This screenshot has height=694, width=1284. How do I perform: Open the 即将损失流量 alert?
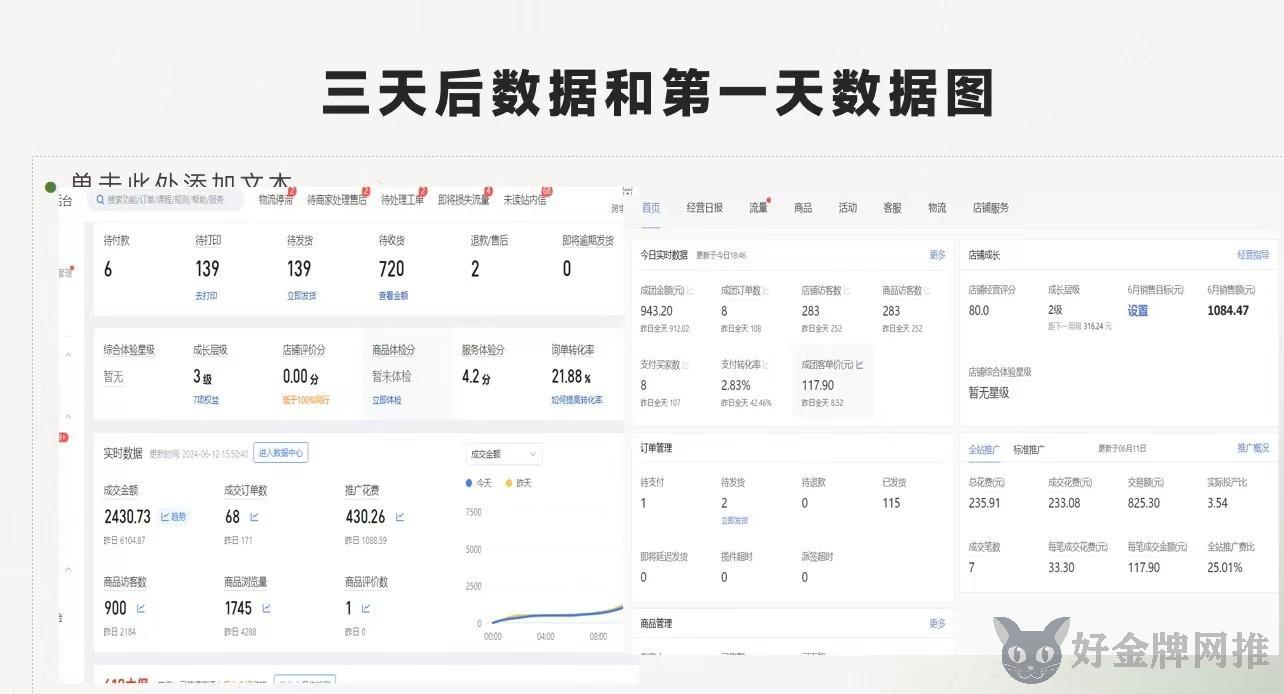coord(464,200)
